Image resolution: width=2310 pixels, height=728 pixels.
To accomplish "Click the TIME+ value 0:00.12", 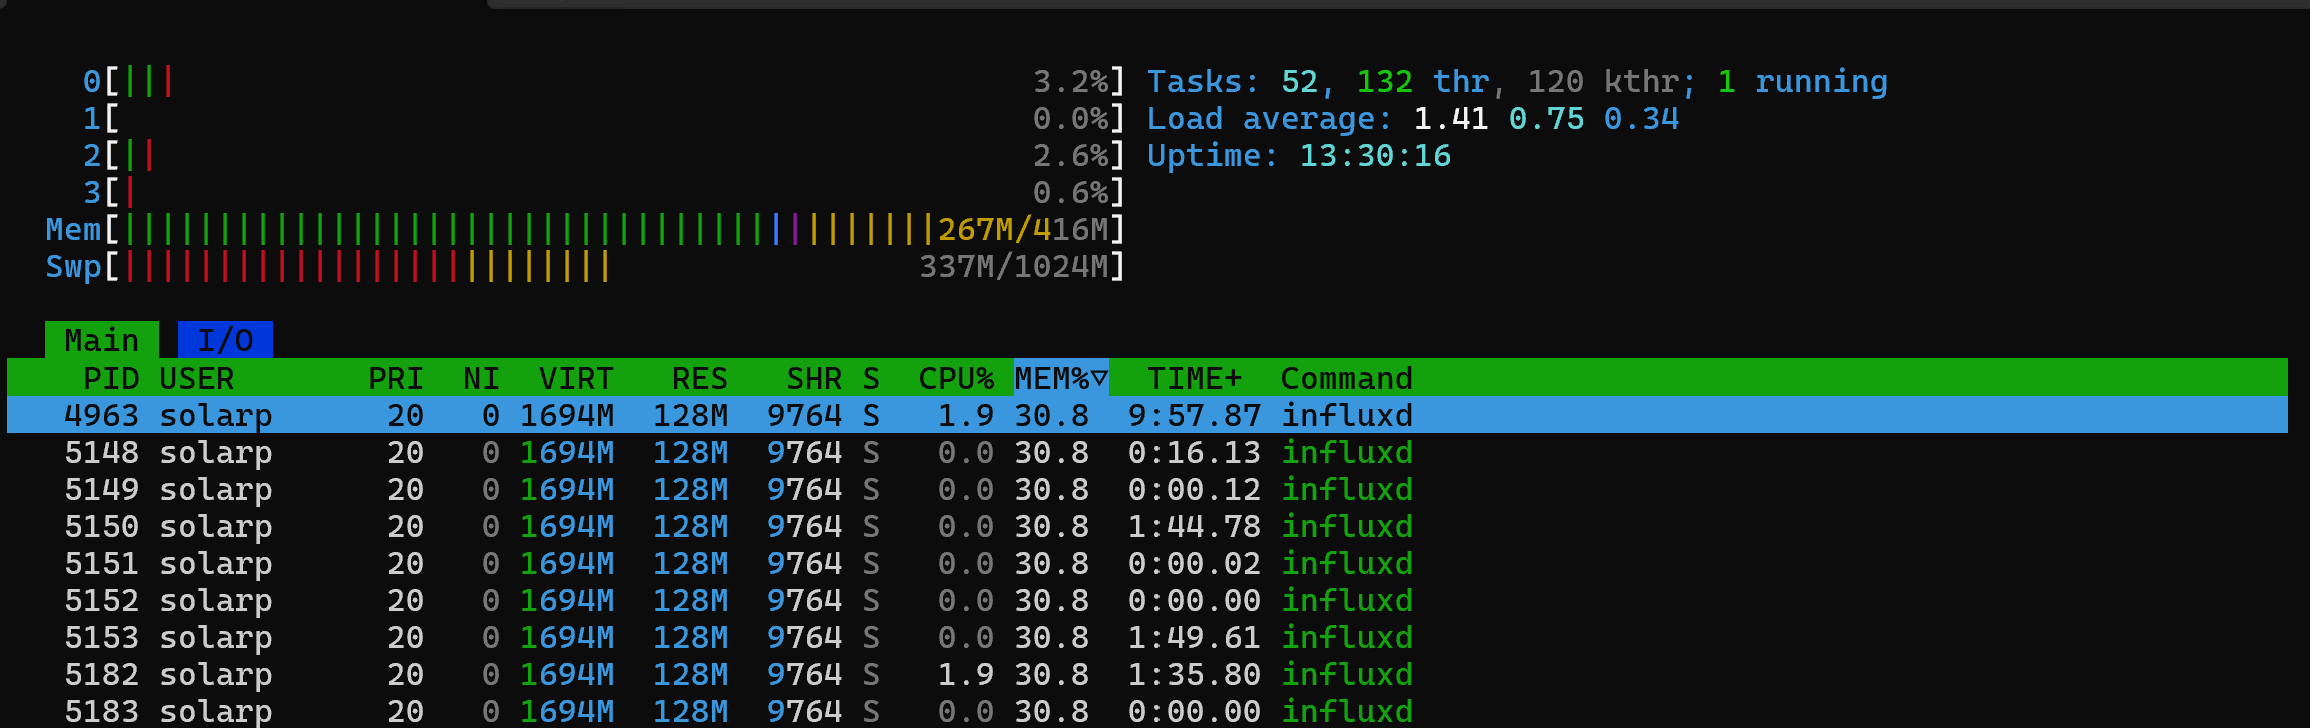I will [x=1194, y=489].
